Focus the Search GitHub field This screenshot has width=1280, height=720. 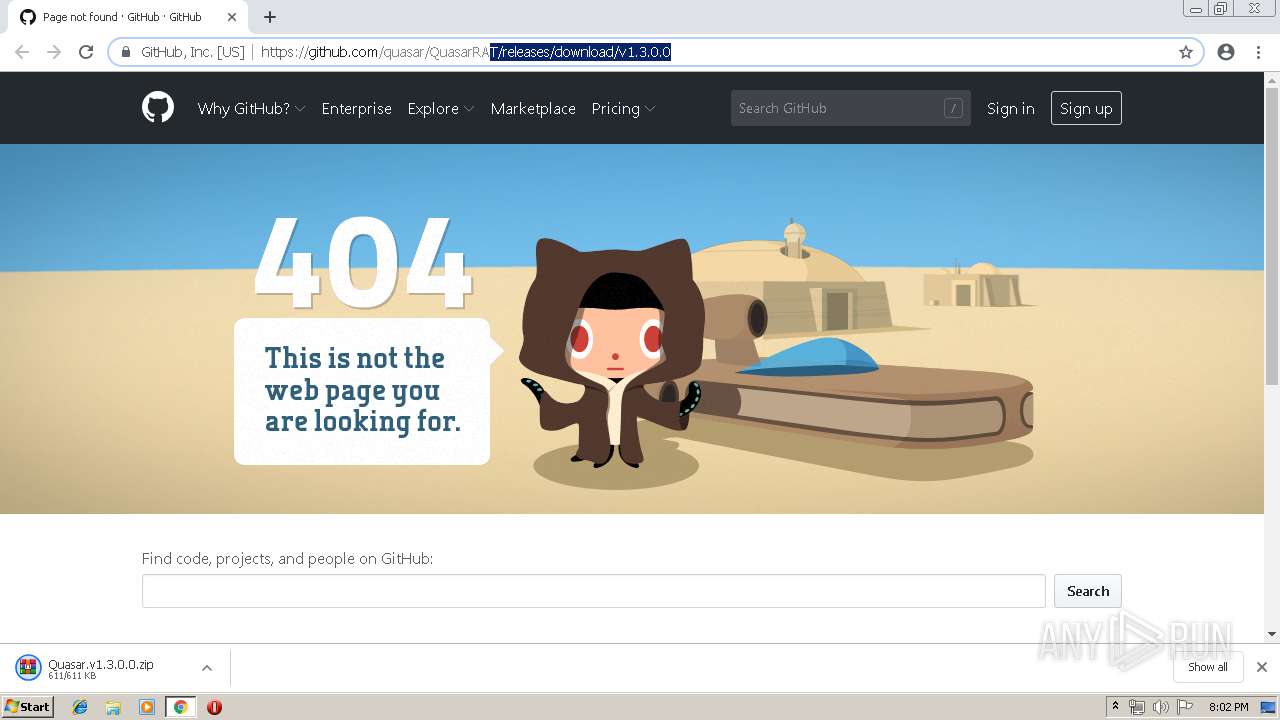coord(850,108)
